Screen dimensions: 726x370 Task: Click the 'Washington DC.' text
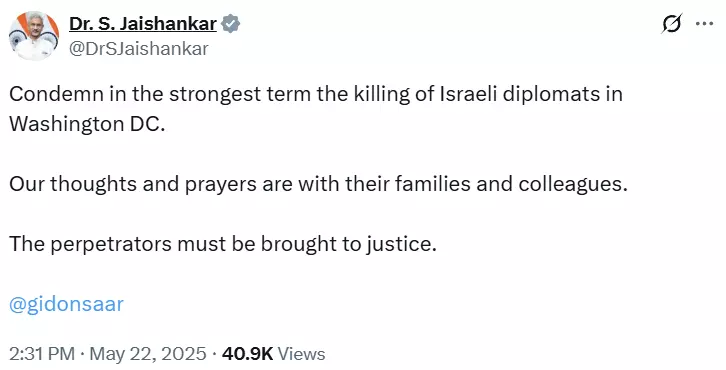coord(87,124)
